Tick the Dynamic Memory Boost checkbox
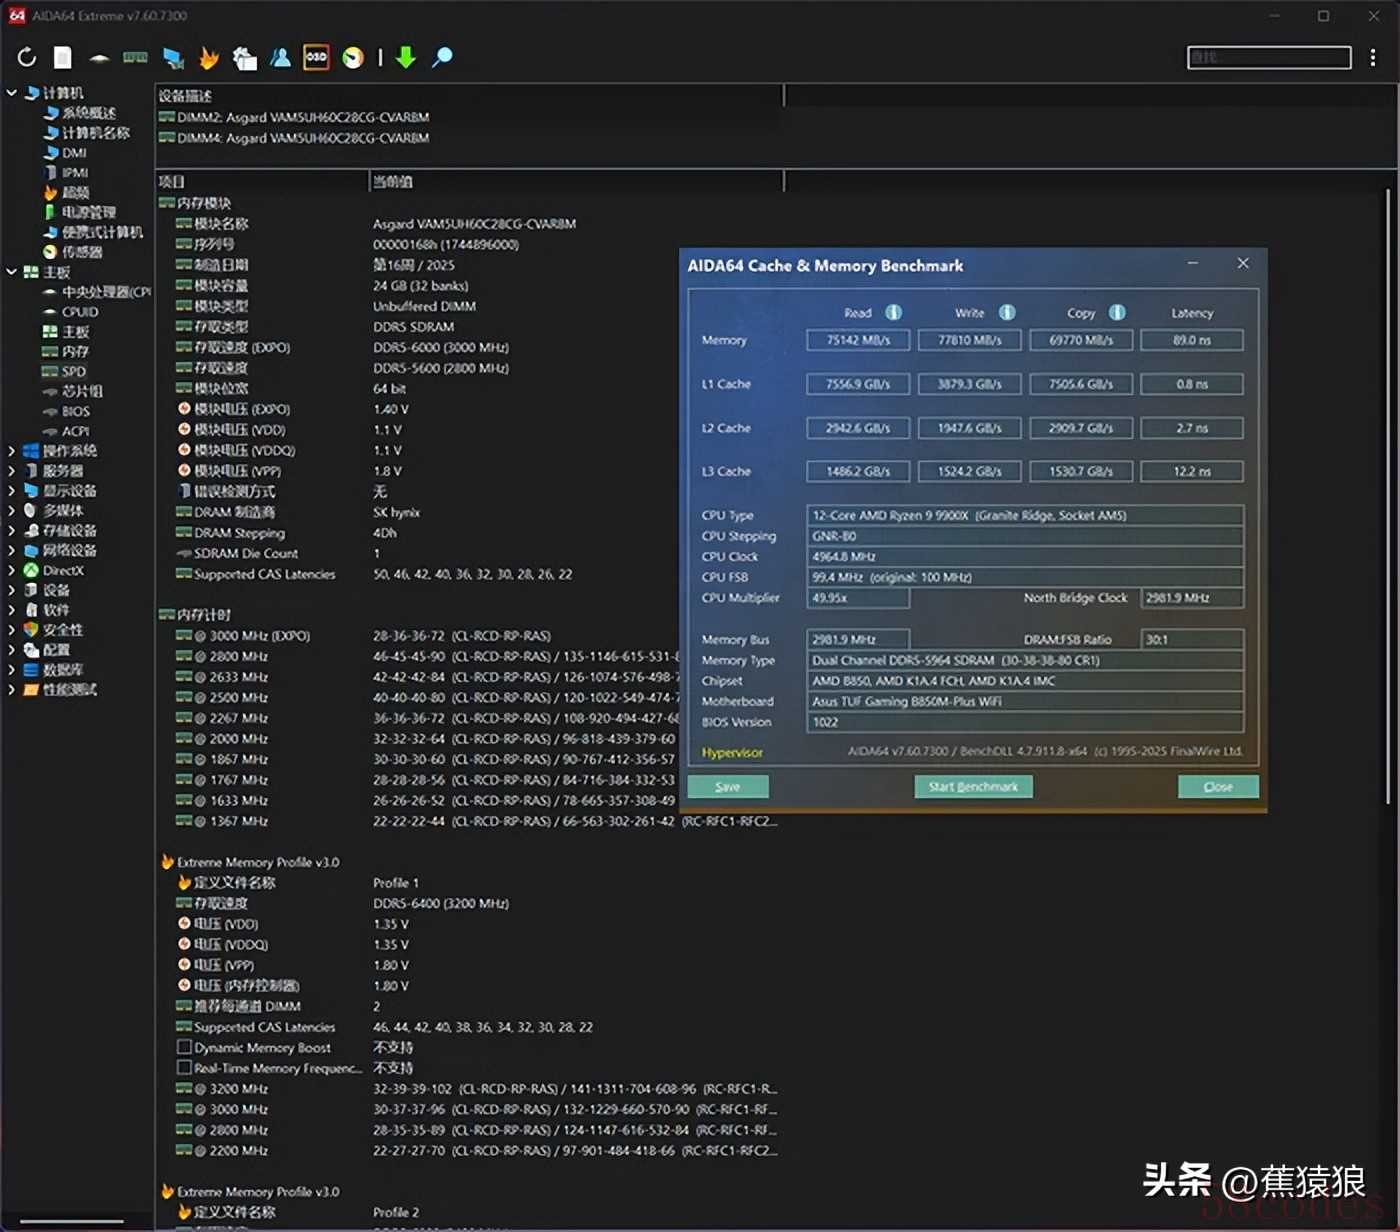 [184, 1048]
